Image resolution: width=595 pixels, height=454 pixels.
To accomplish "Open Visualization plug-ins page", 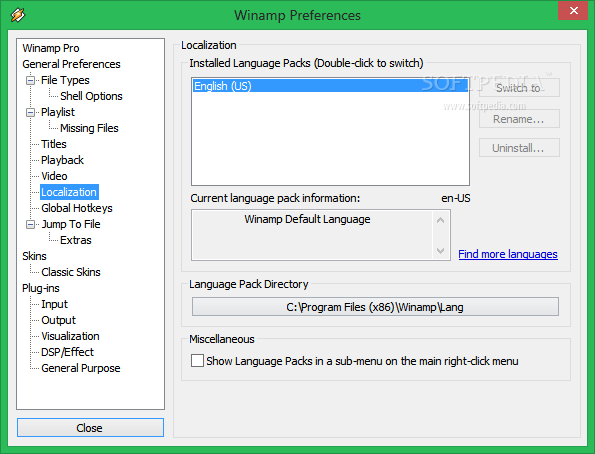I will point(70,336).
